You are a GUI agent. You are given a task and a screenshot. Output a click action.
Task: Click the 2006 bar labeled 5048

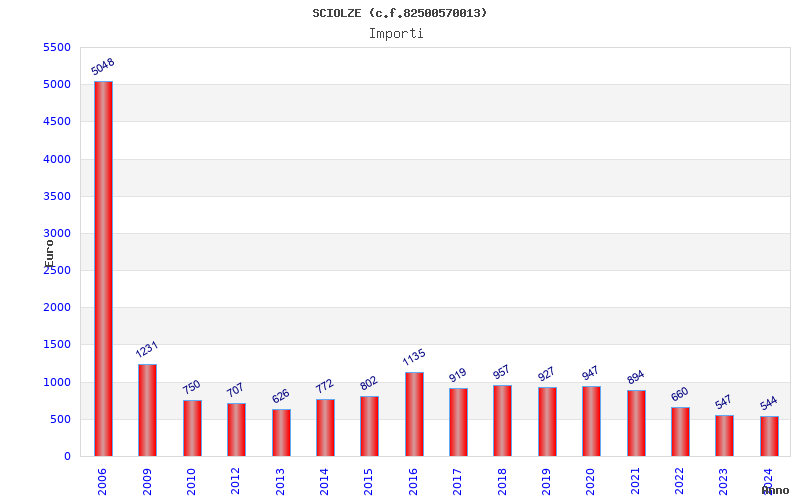coord(104,269)
